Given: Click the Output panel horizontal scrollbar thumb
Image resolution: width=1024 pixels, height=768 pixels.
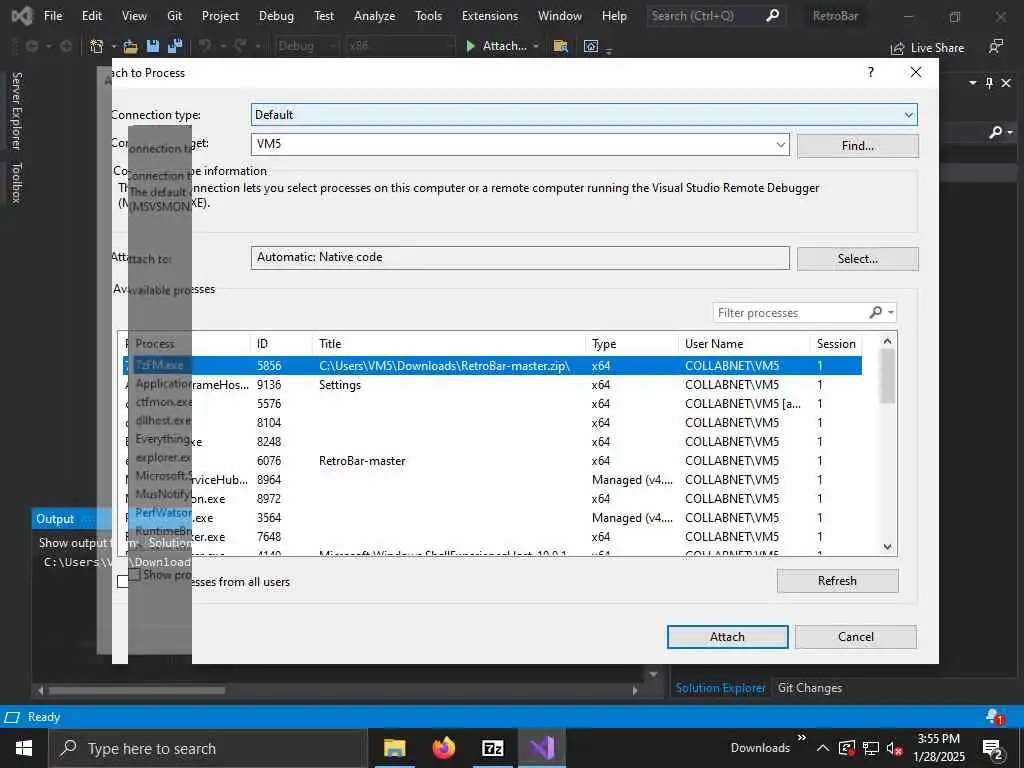Looking at the screenshot, I should tap(137, 690).
